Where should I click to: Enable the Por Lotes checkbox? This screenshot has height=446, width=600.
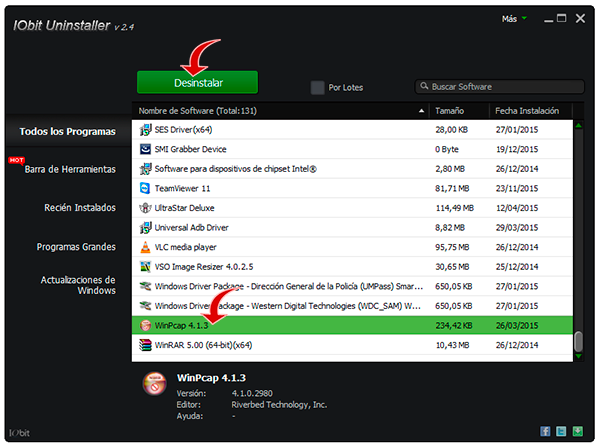tap(318, 87)
